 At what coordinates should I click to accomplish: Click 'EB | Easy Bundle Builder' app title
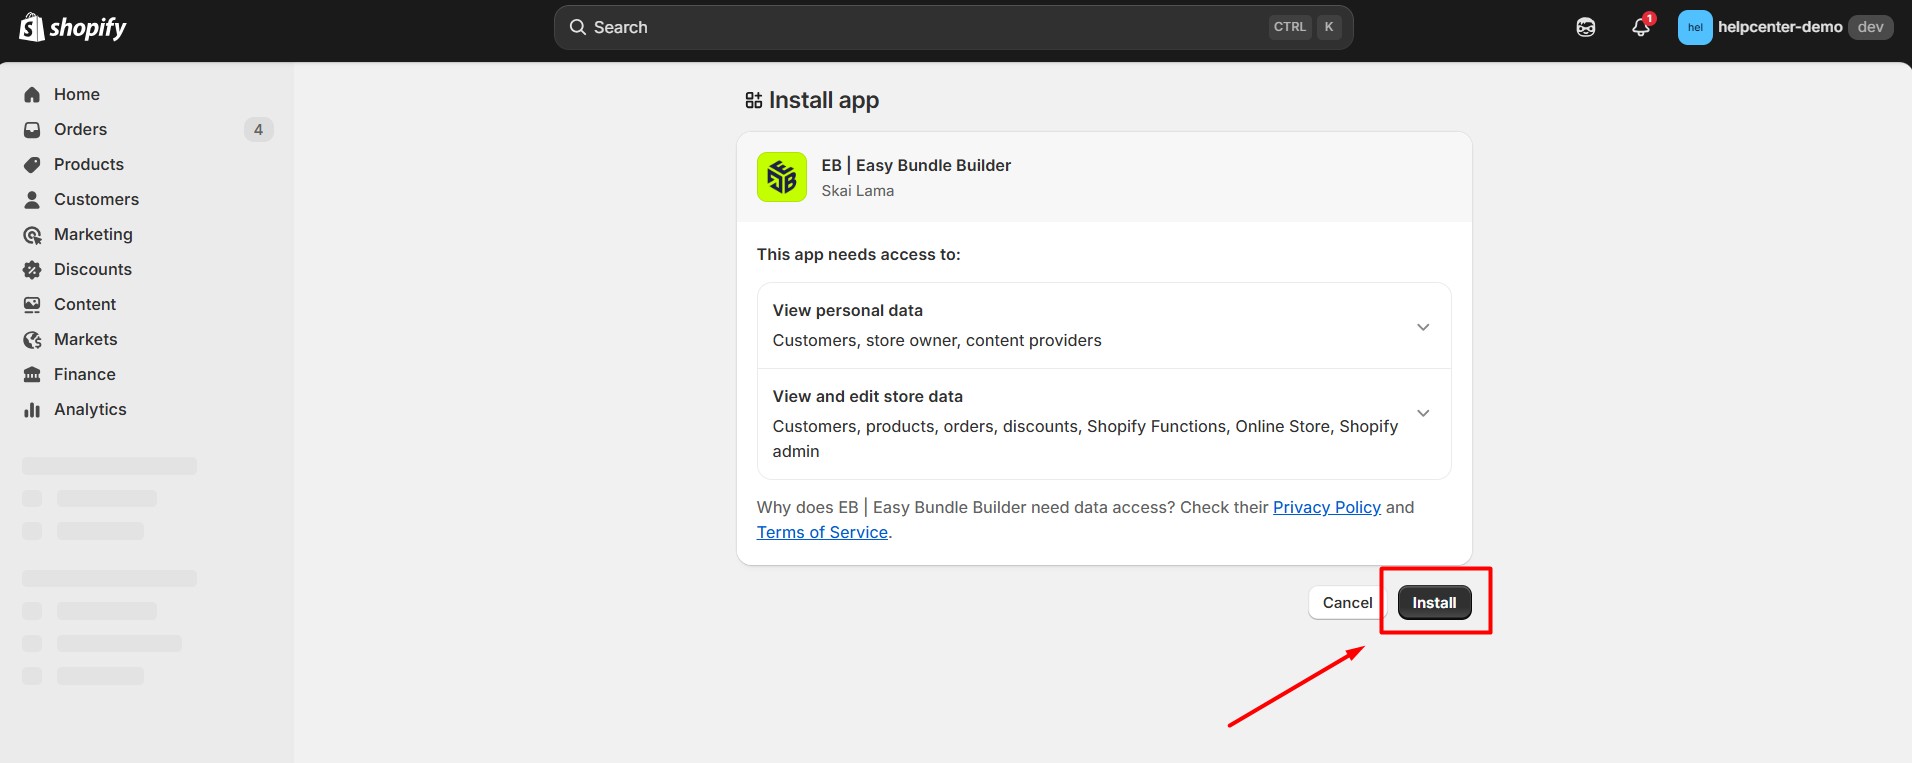[916, 165]
